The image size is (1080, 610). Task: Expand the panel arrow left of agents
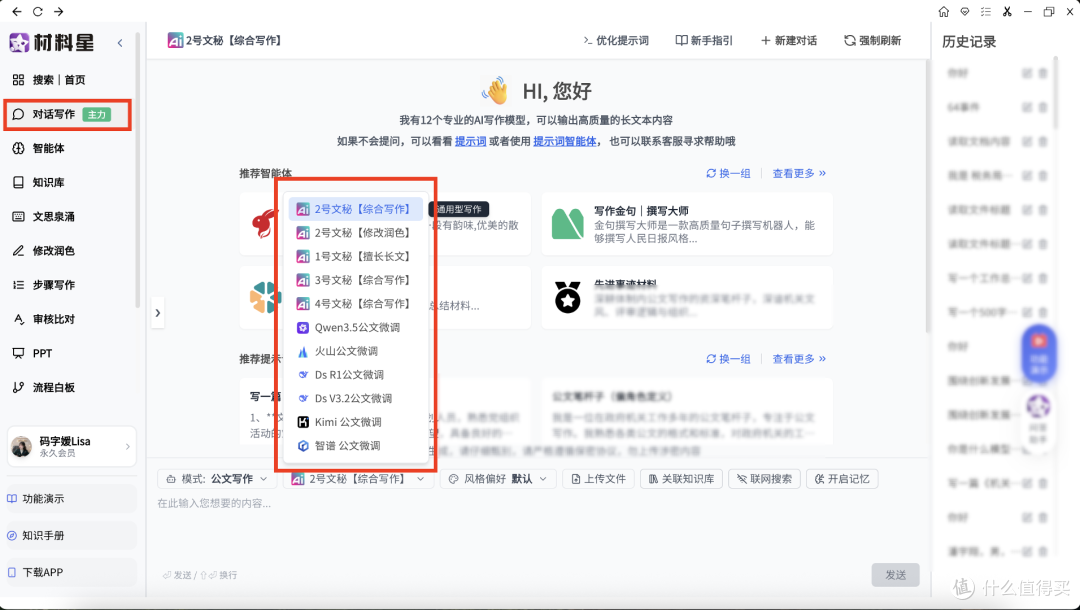[x=158, y=313]
